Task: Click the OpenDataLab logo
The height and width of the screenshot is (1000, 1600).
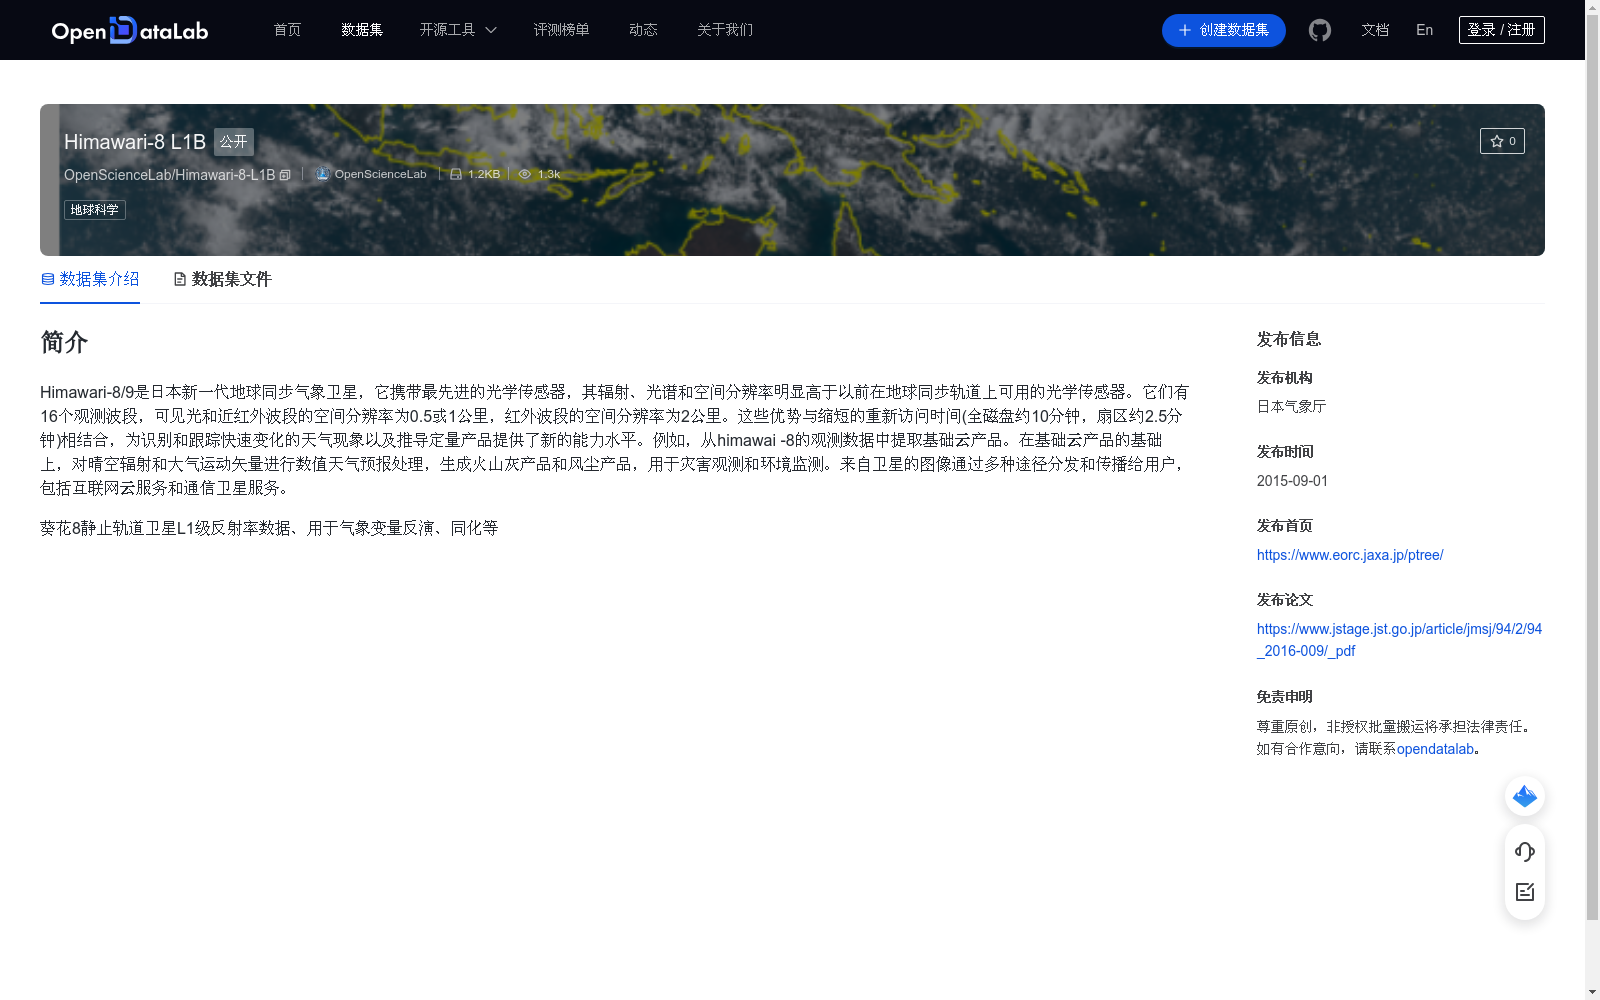Action: [130, 30]
